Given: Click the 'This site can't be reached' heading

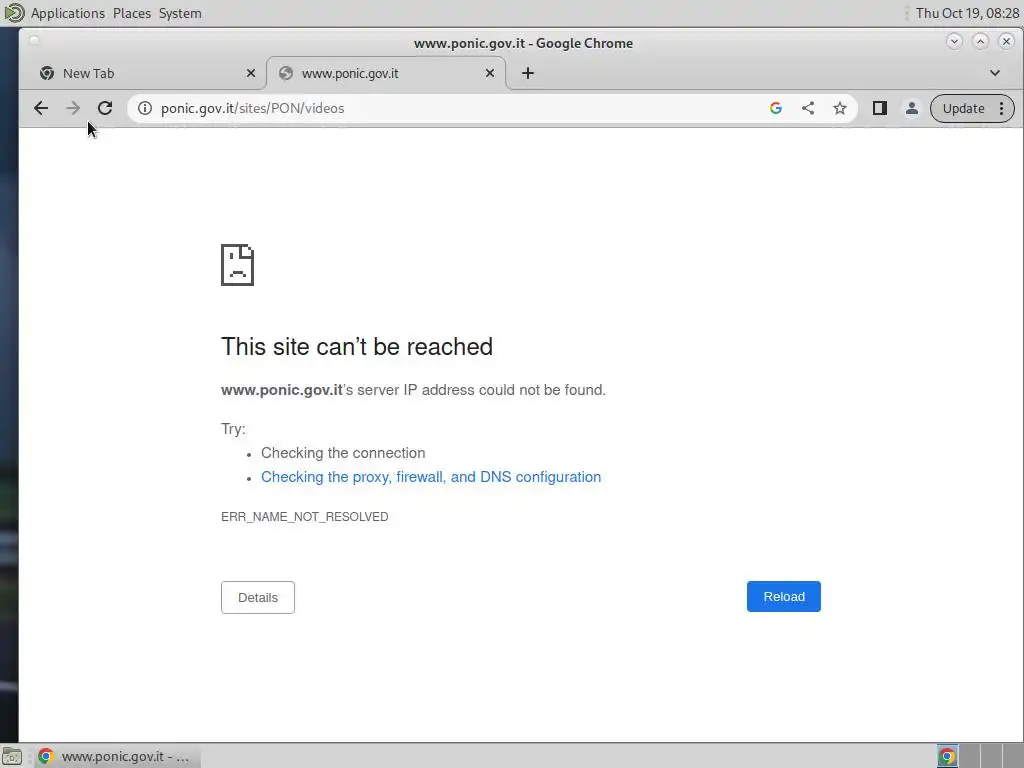Looking at the screenshot, I should pyautogui.click(x=357, y=347).
